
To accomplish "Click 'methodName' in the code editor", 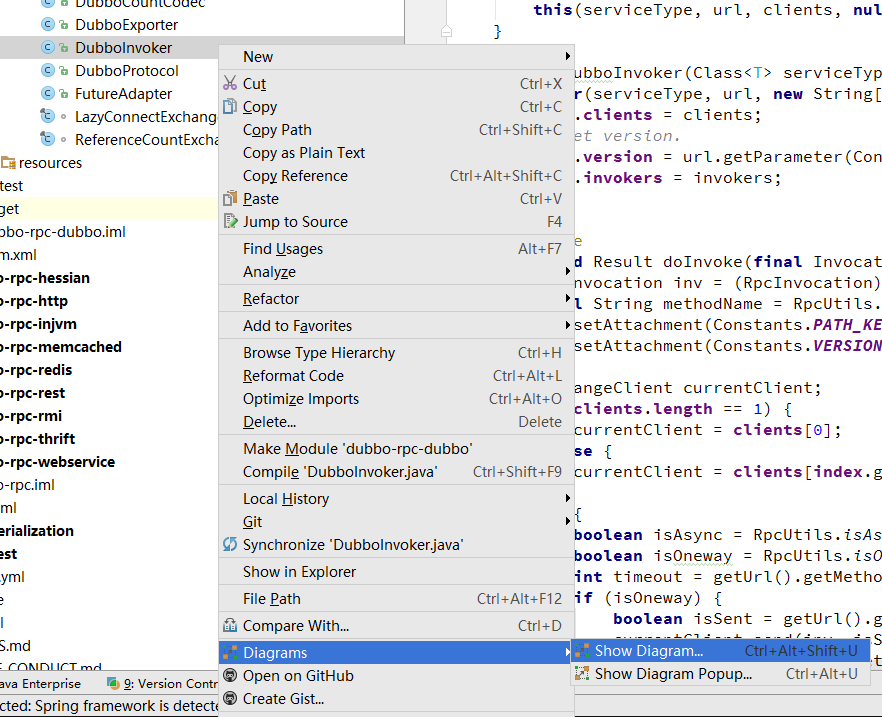I will [x=713, y=304].
